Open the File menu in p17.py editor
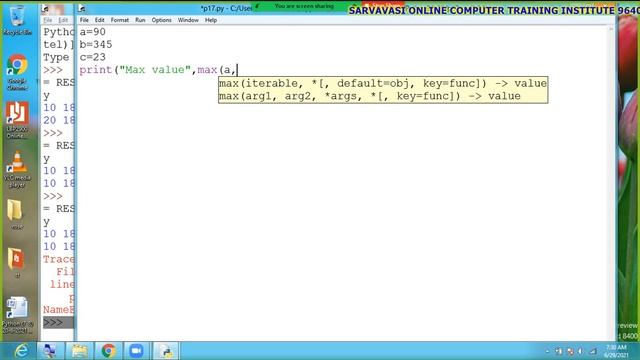 point(84,20)
